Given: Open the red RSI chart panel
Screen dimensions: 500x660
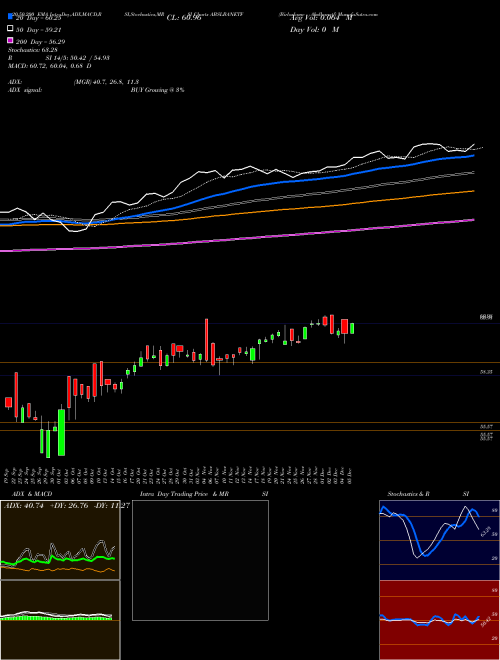Looking at the screenshot, I should (x=439, y=620).
